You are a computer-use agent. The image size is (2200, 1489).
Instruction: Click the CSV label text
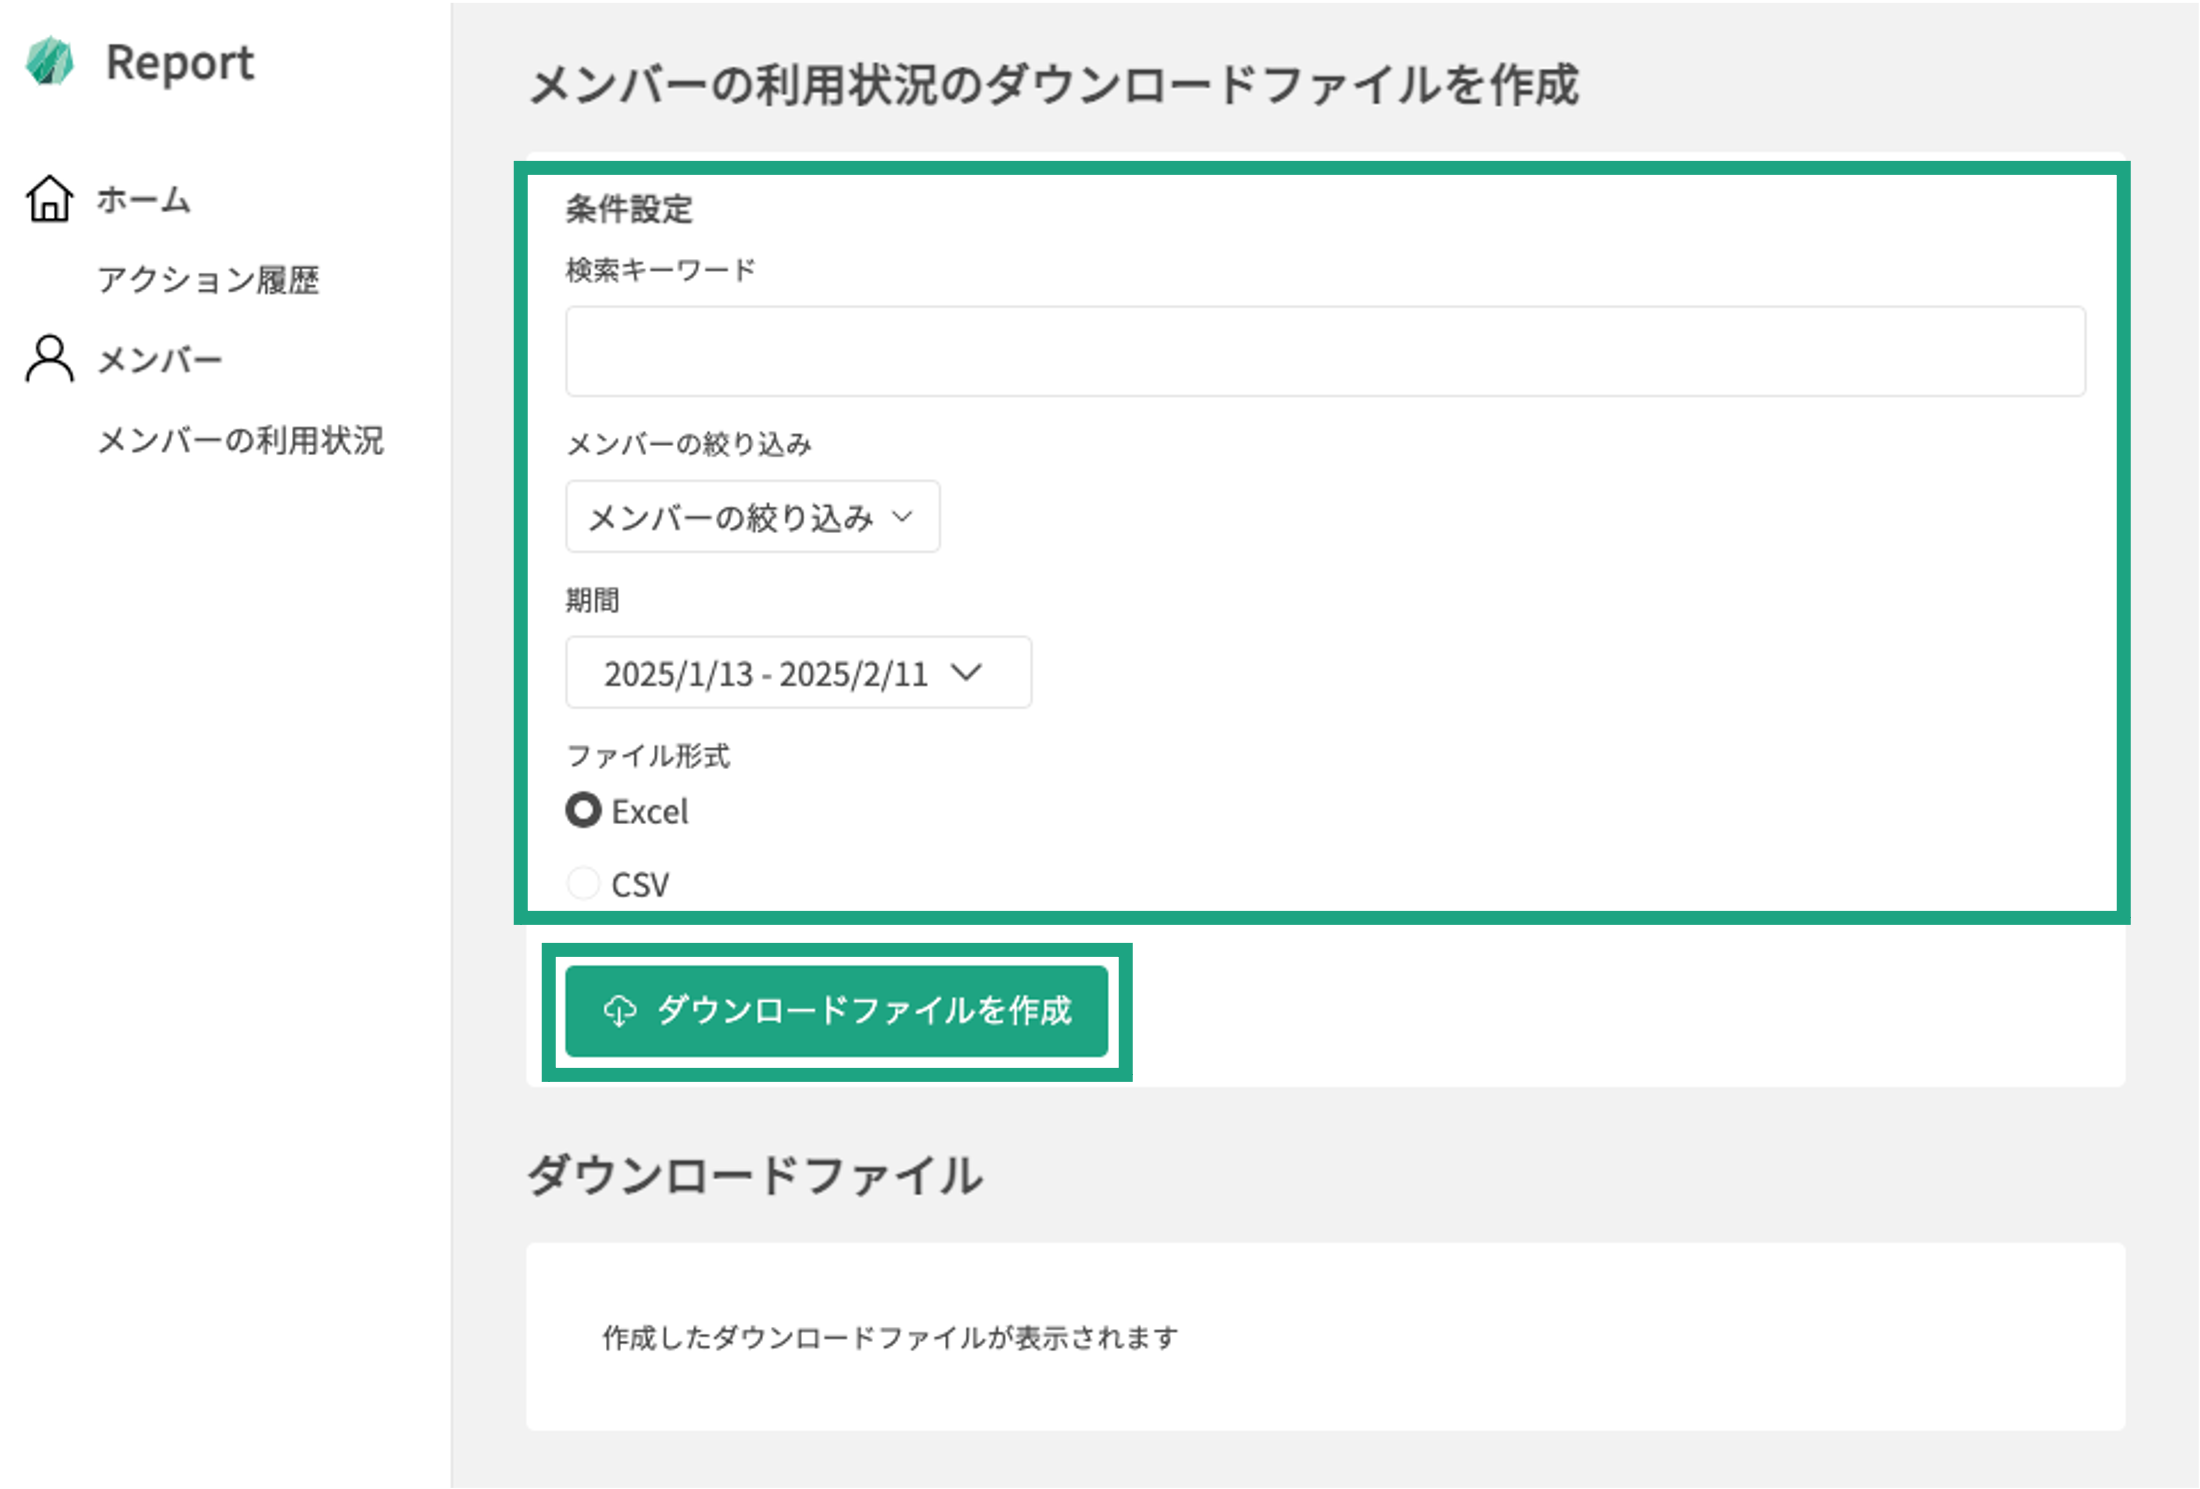point(640,885)
